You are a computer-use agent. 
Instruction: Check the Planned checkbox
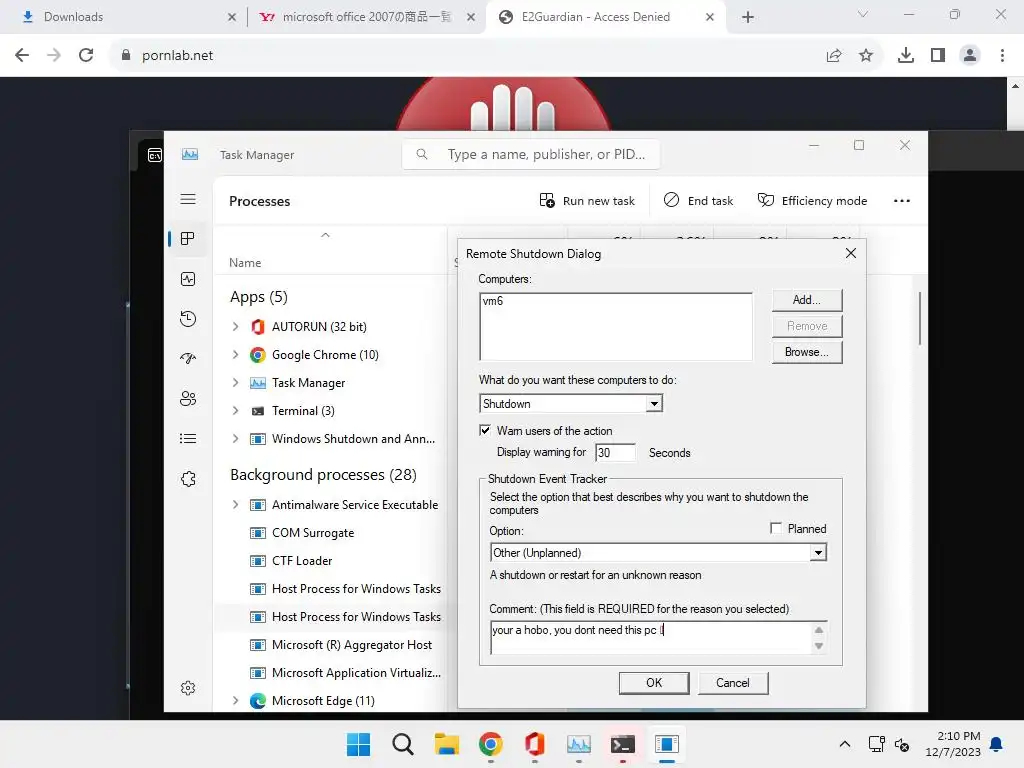click(x=776, y=528)
